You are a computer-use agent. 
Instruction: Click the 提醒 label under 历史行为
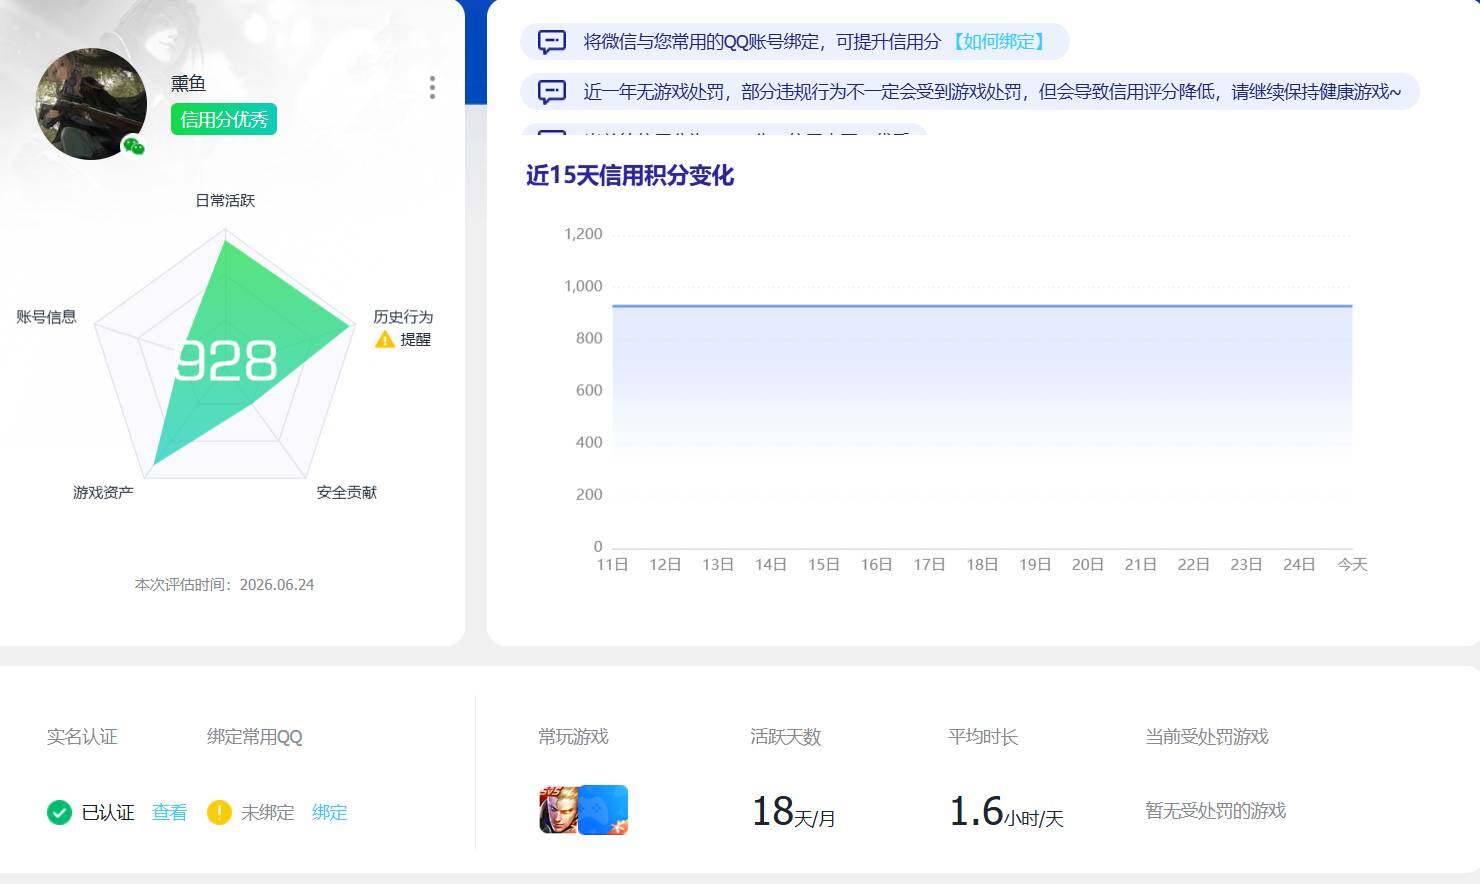415,340
